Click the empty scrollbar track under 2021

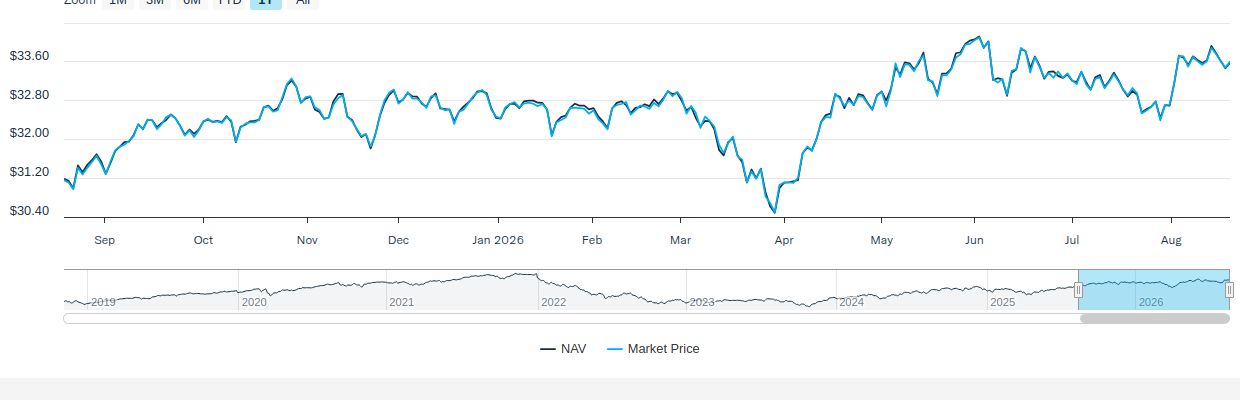(401, 318)
